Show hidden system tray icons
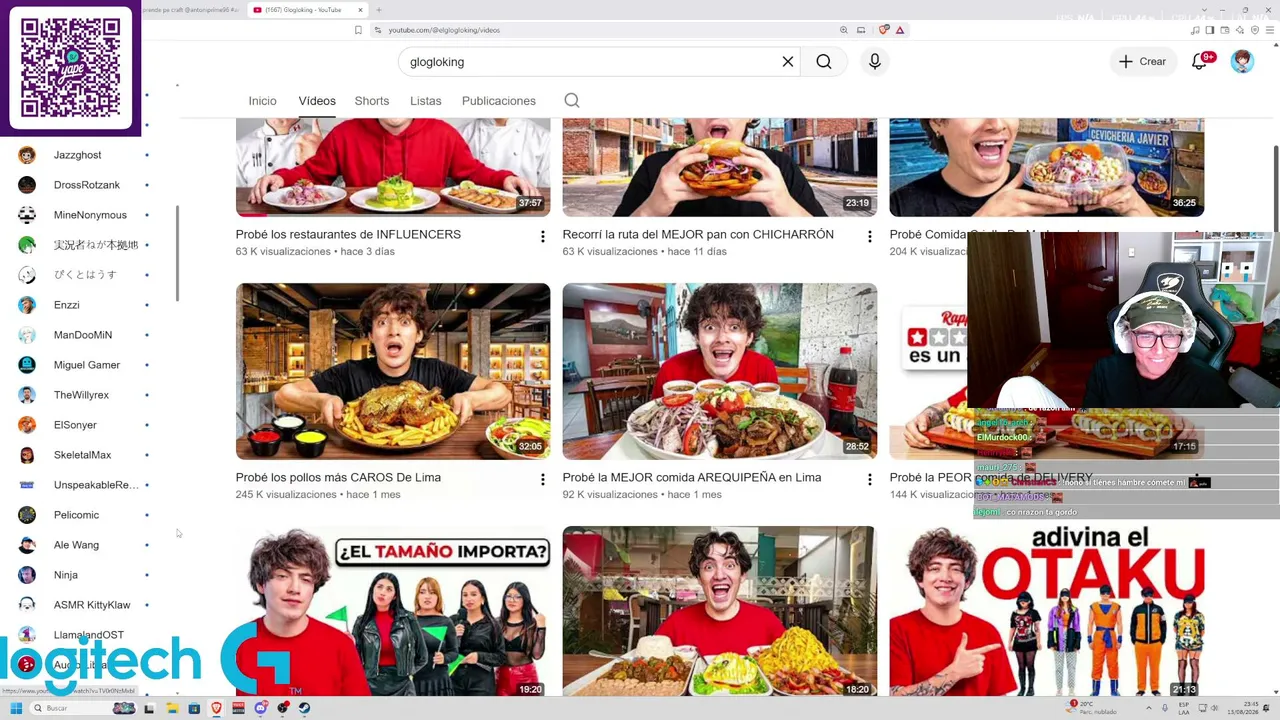Image resolution: width=1280 pixels, height=720 pixels. (1148, 708)
